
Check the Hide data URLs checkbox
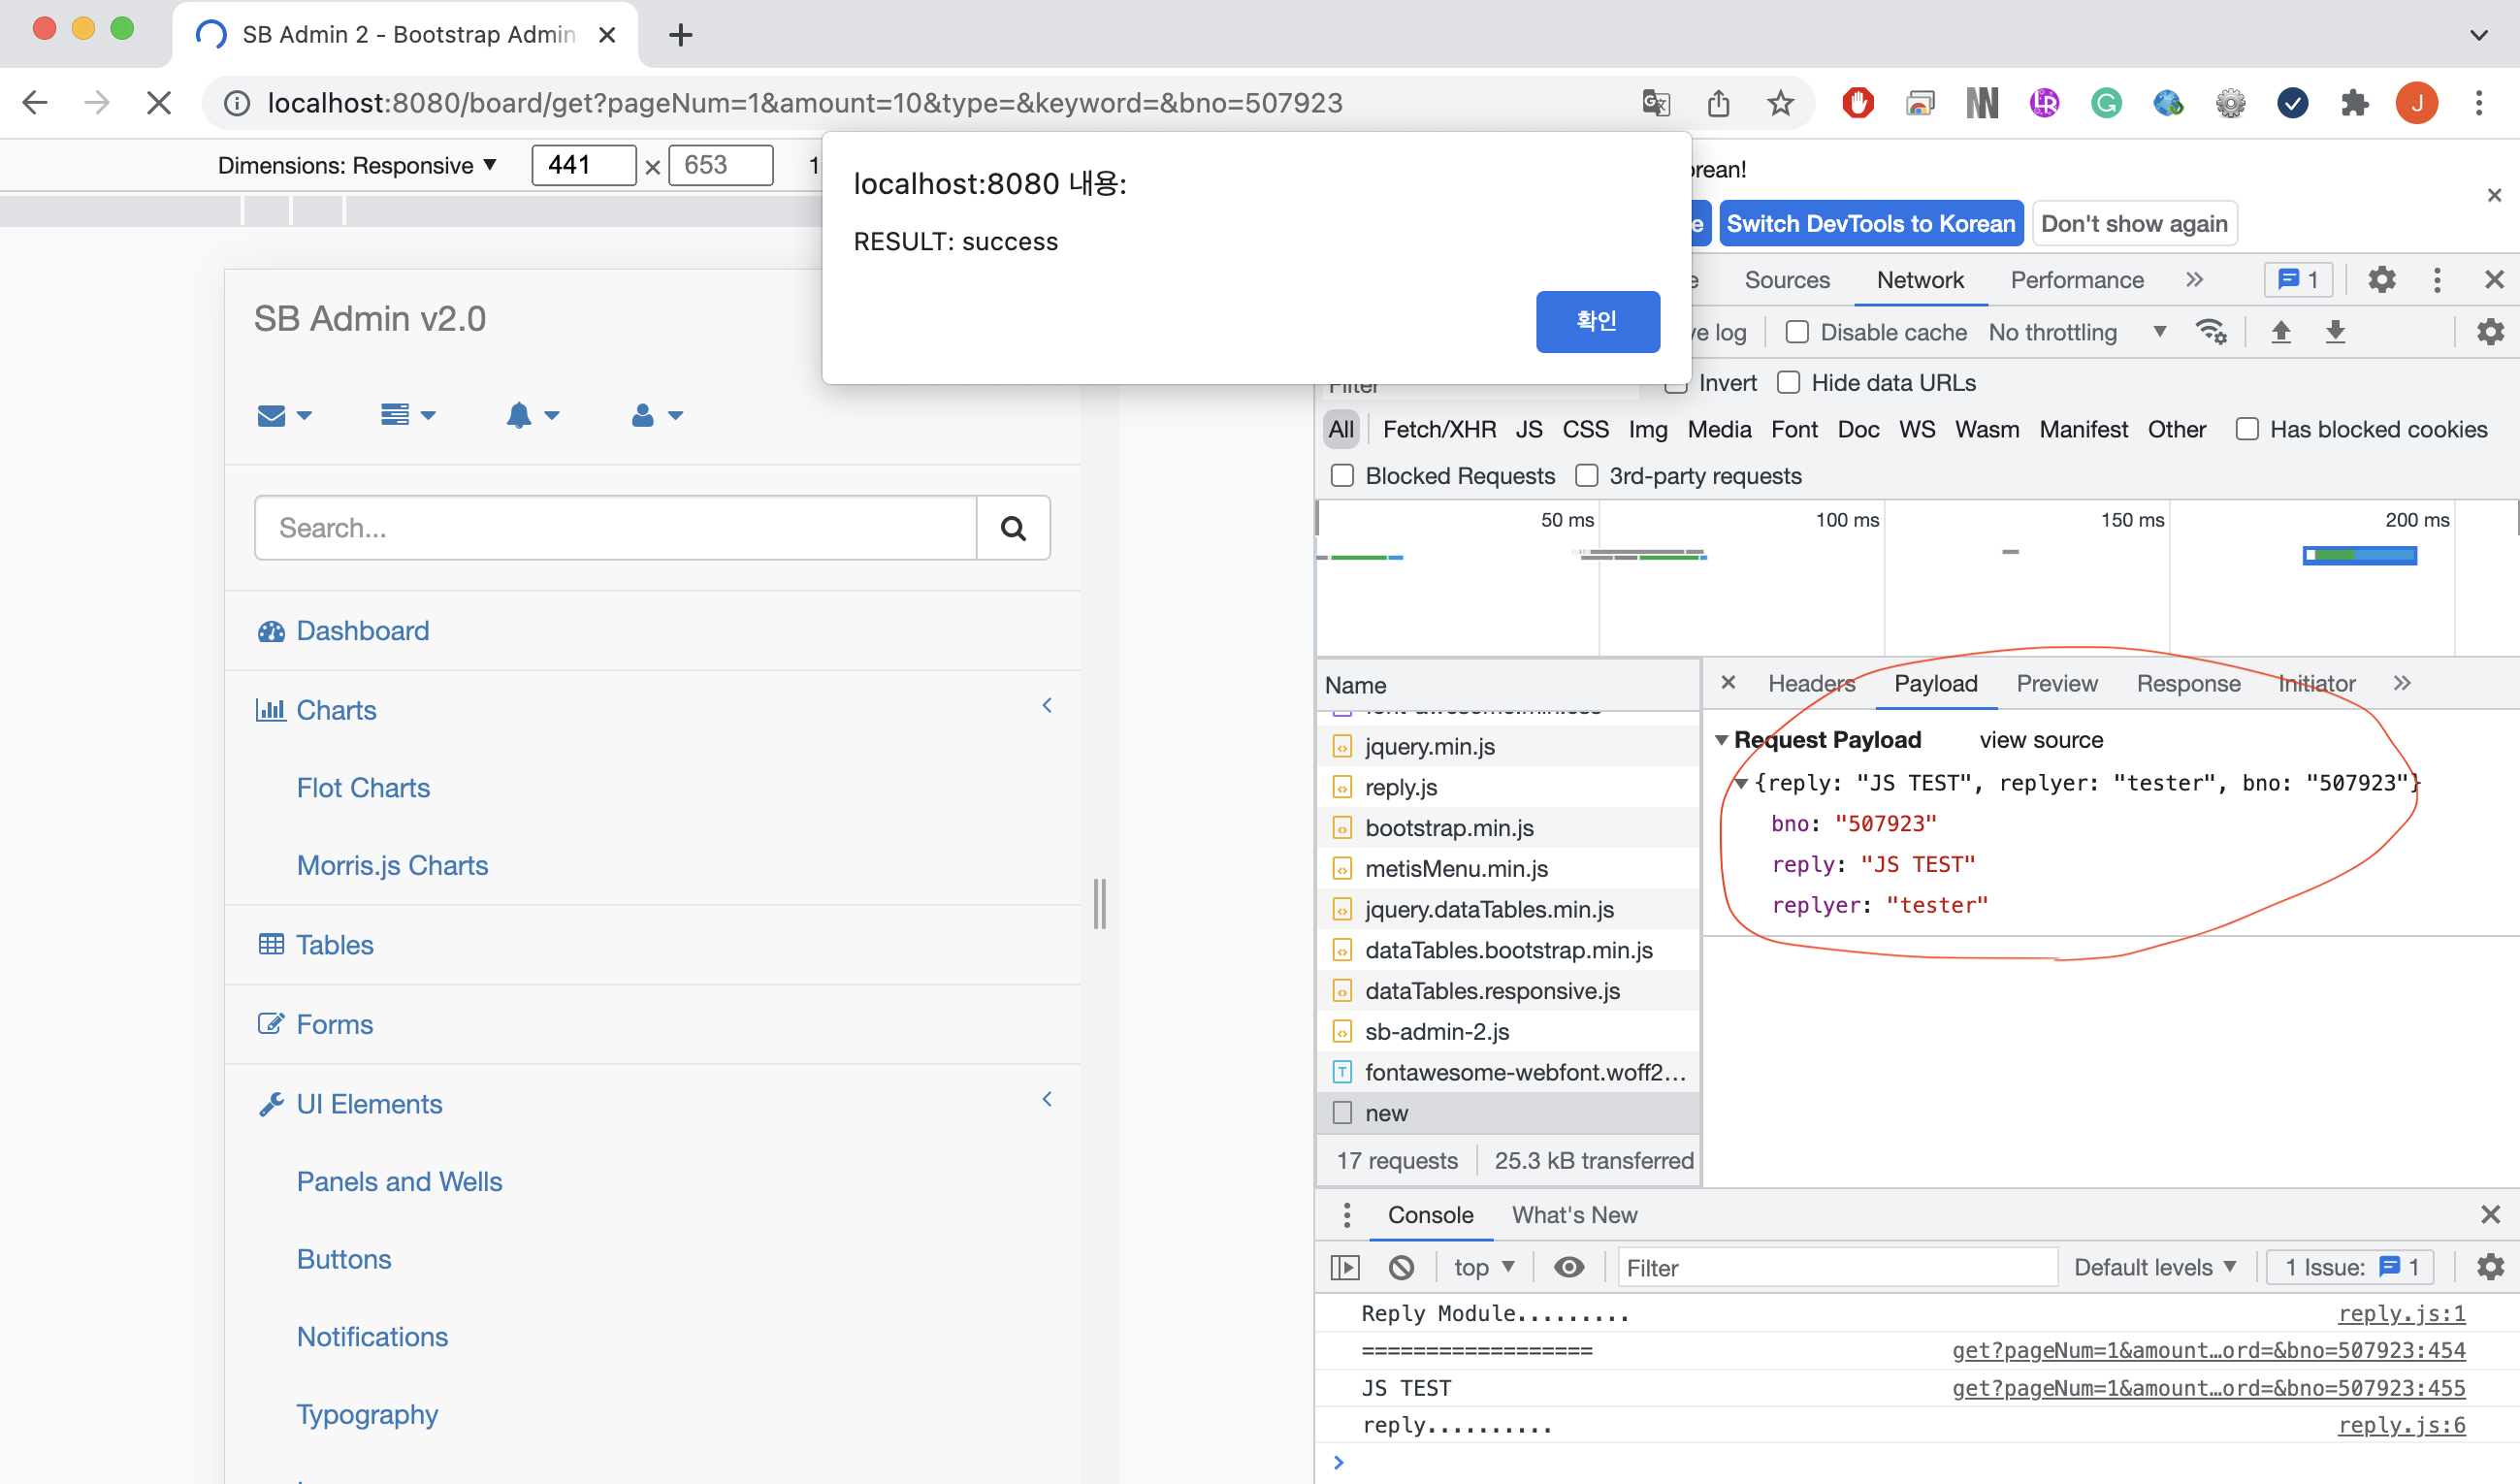click(1789, 383)
